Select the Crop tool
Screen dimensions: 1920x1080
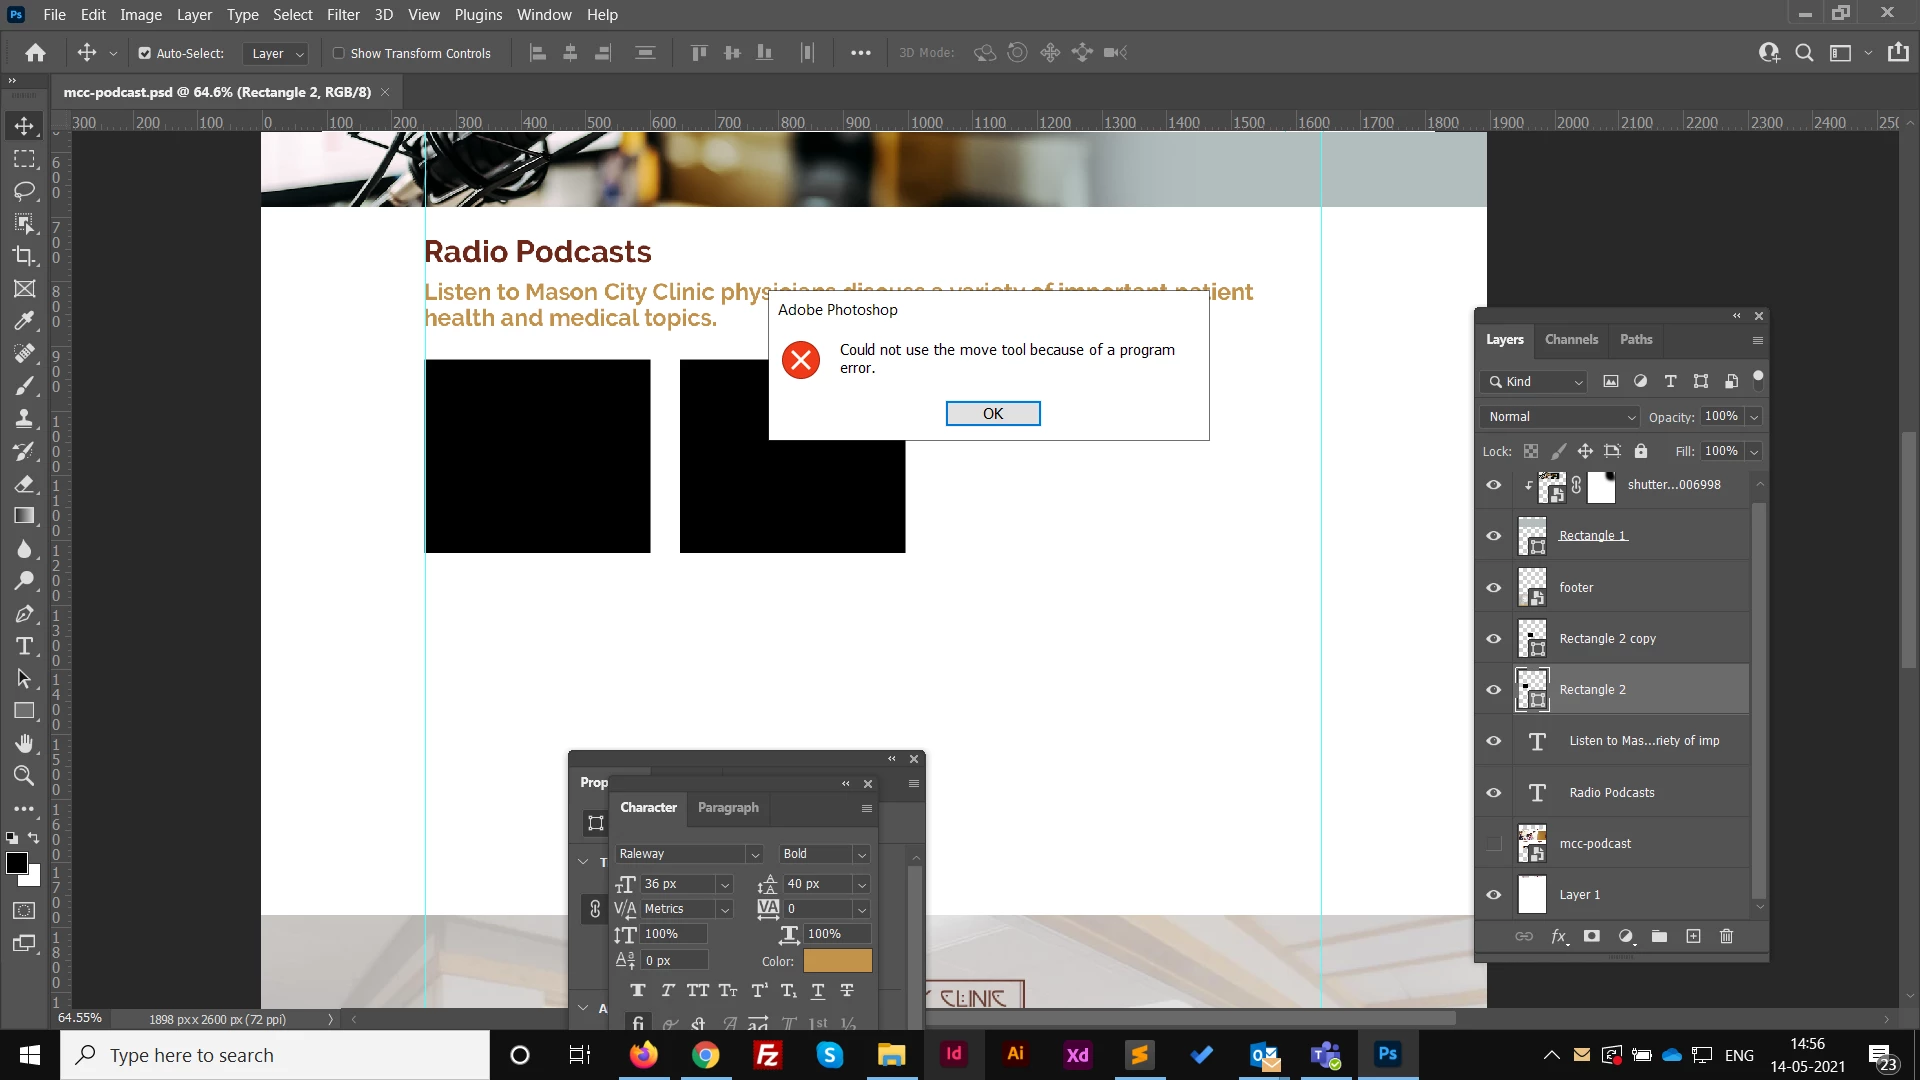24,256
